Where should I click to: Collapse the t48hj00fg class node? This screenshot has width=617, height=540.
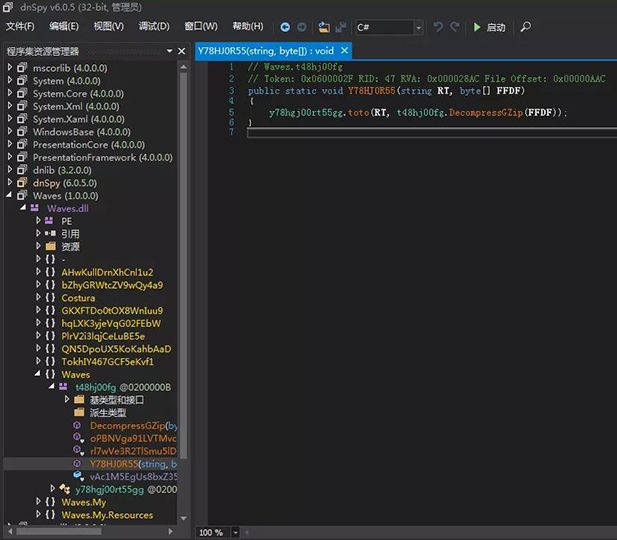pos(52,387)
